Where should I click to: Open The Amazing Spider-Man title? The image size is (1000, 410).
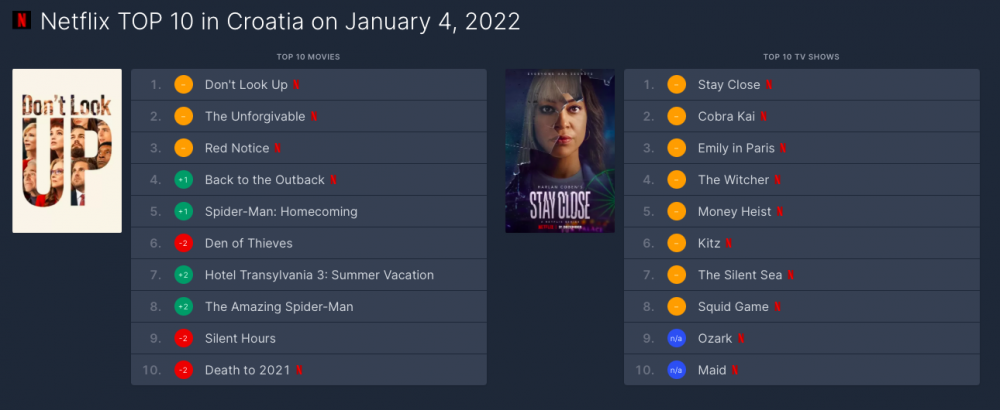279,307
